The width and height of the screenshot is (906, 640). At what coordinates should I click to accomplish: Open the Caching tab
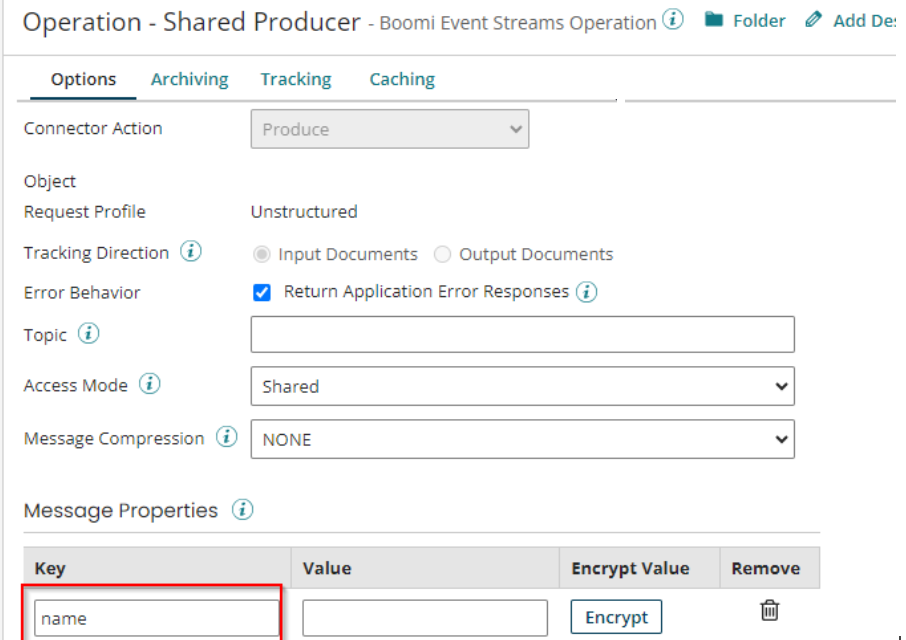(x=401, y=78)
